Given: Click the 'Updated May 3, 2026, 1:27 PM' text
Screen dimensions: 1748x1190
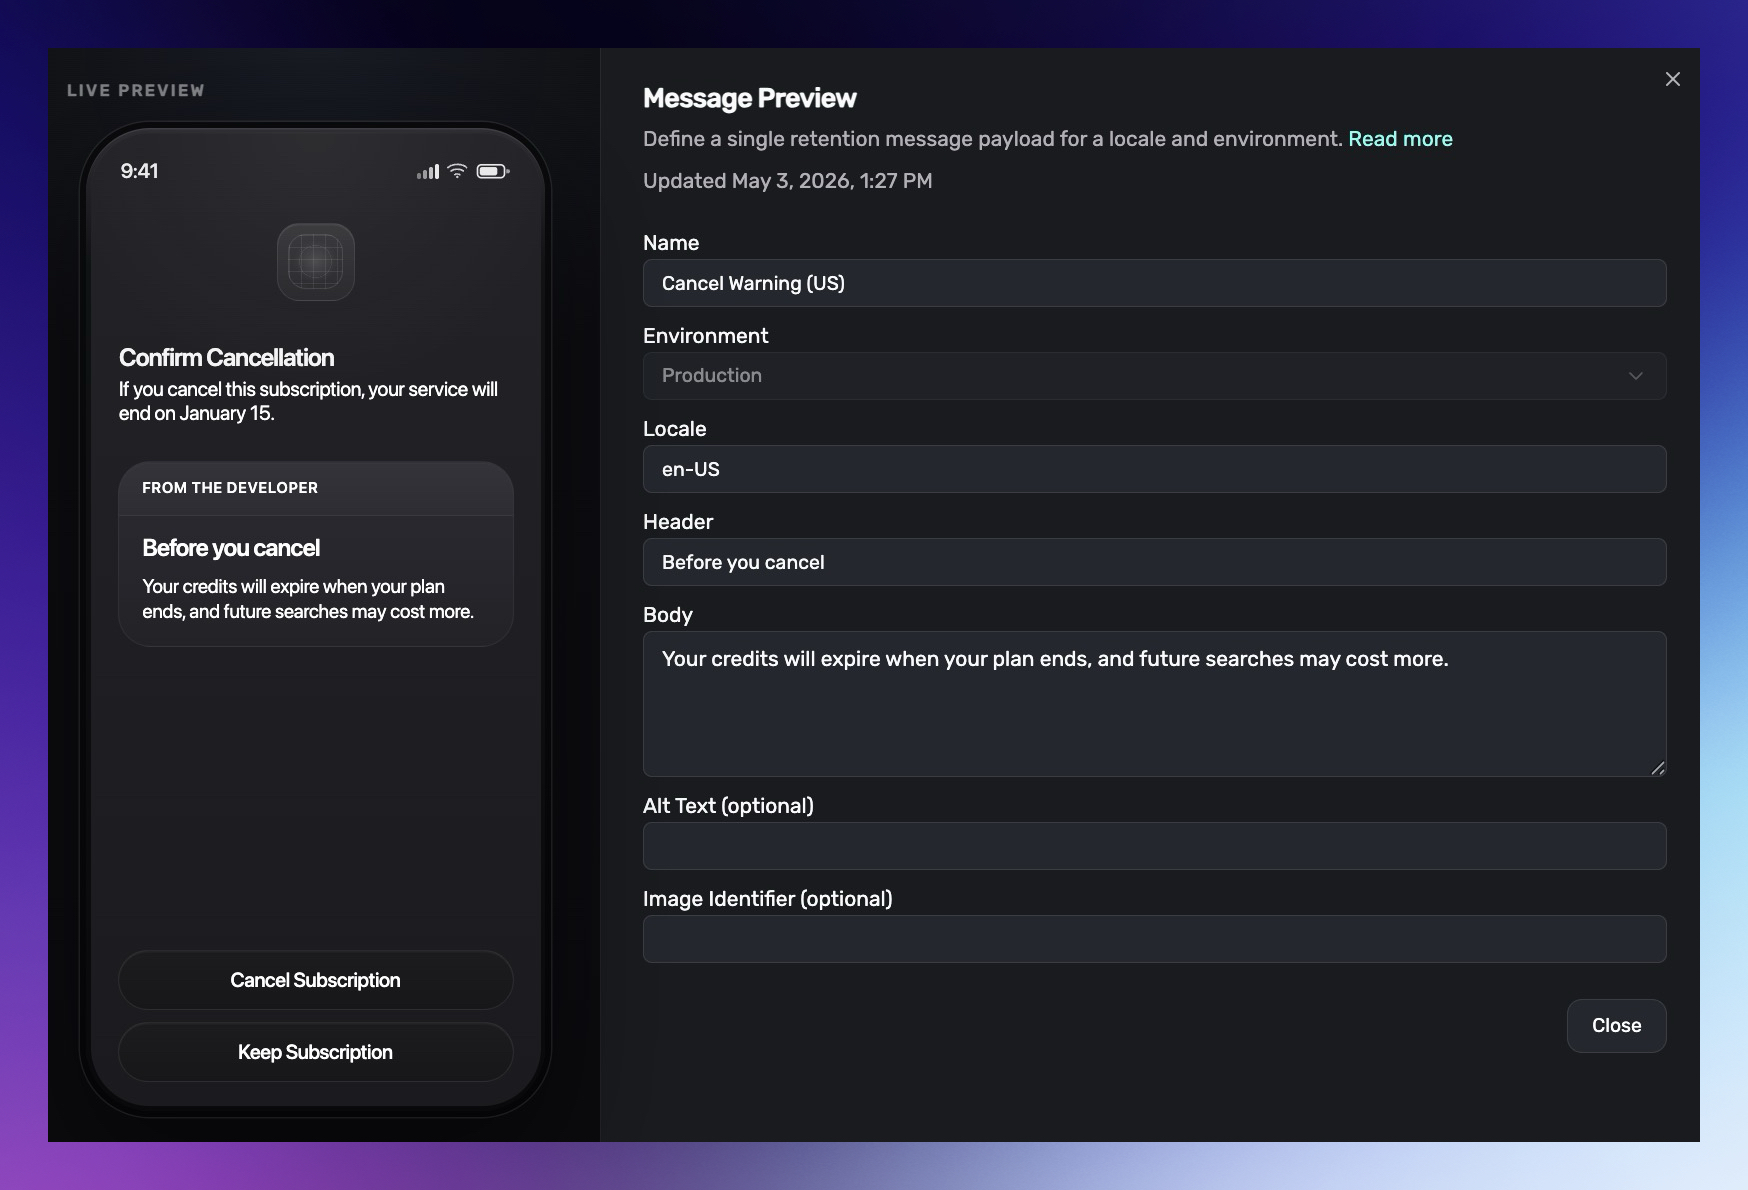Looking at the screenshot, I should 787,181.
